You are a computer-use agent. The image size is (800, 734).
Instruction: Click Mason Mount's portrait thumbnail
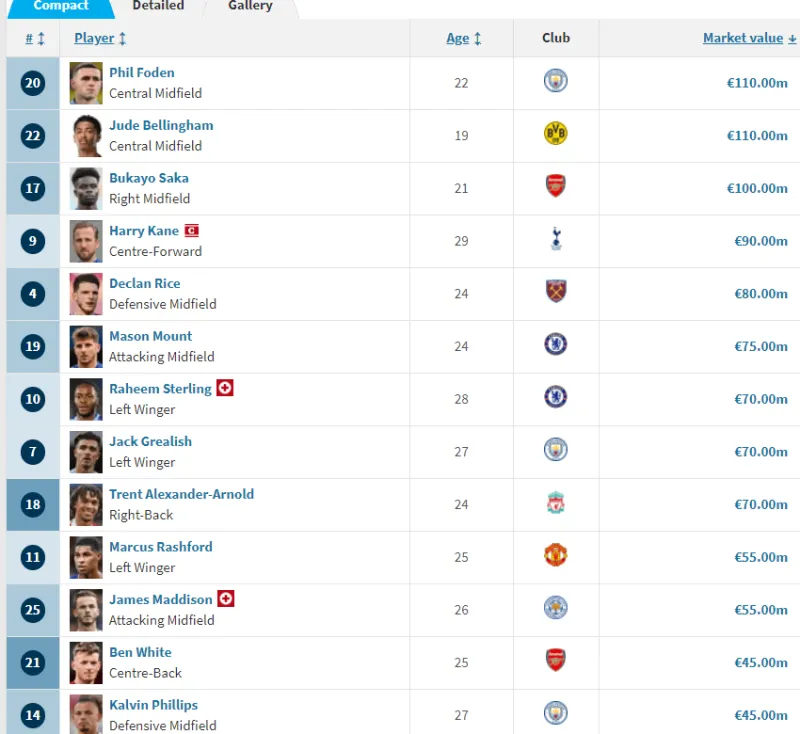[86, 347]
